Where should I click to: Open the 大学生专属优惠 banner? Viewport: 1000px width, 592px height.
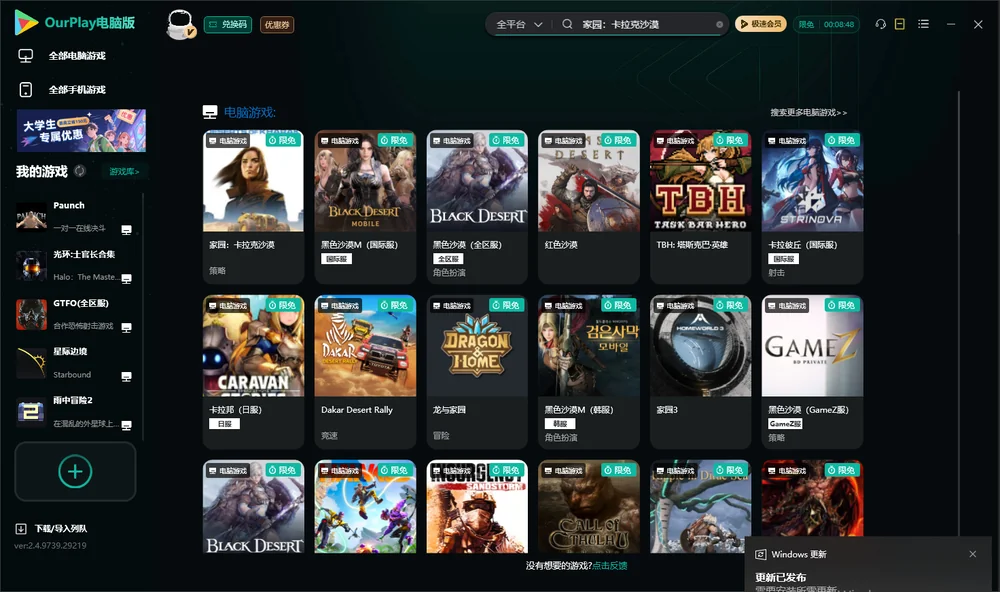tap(82, 131)
